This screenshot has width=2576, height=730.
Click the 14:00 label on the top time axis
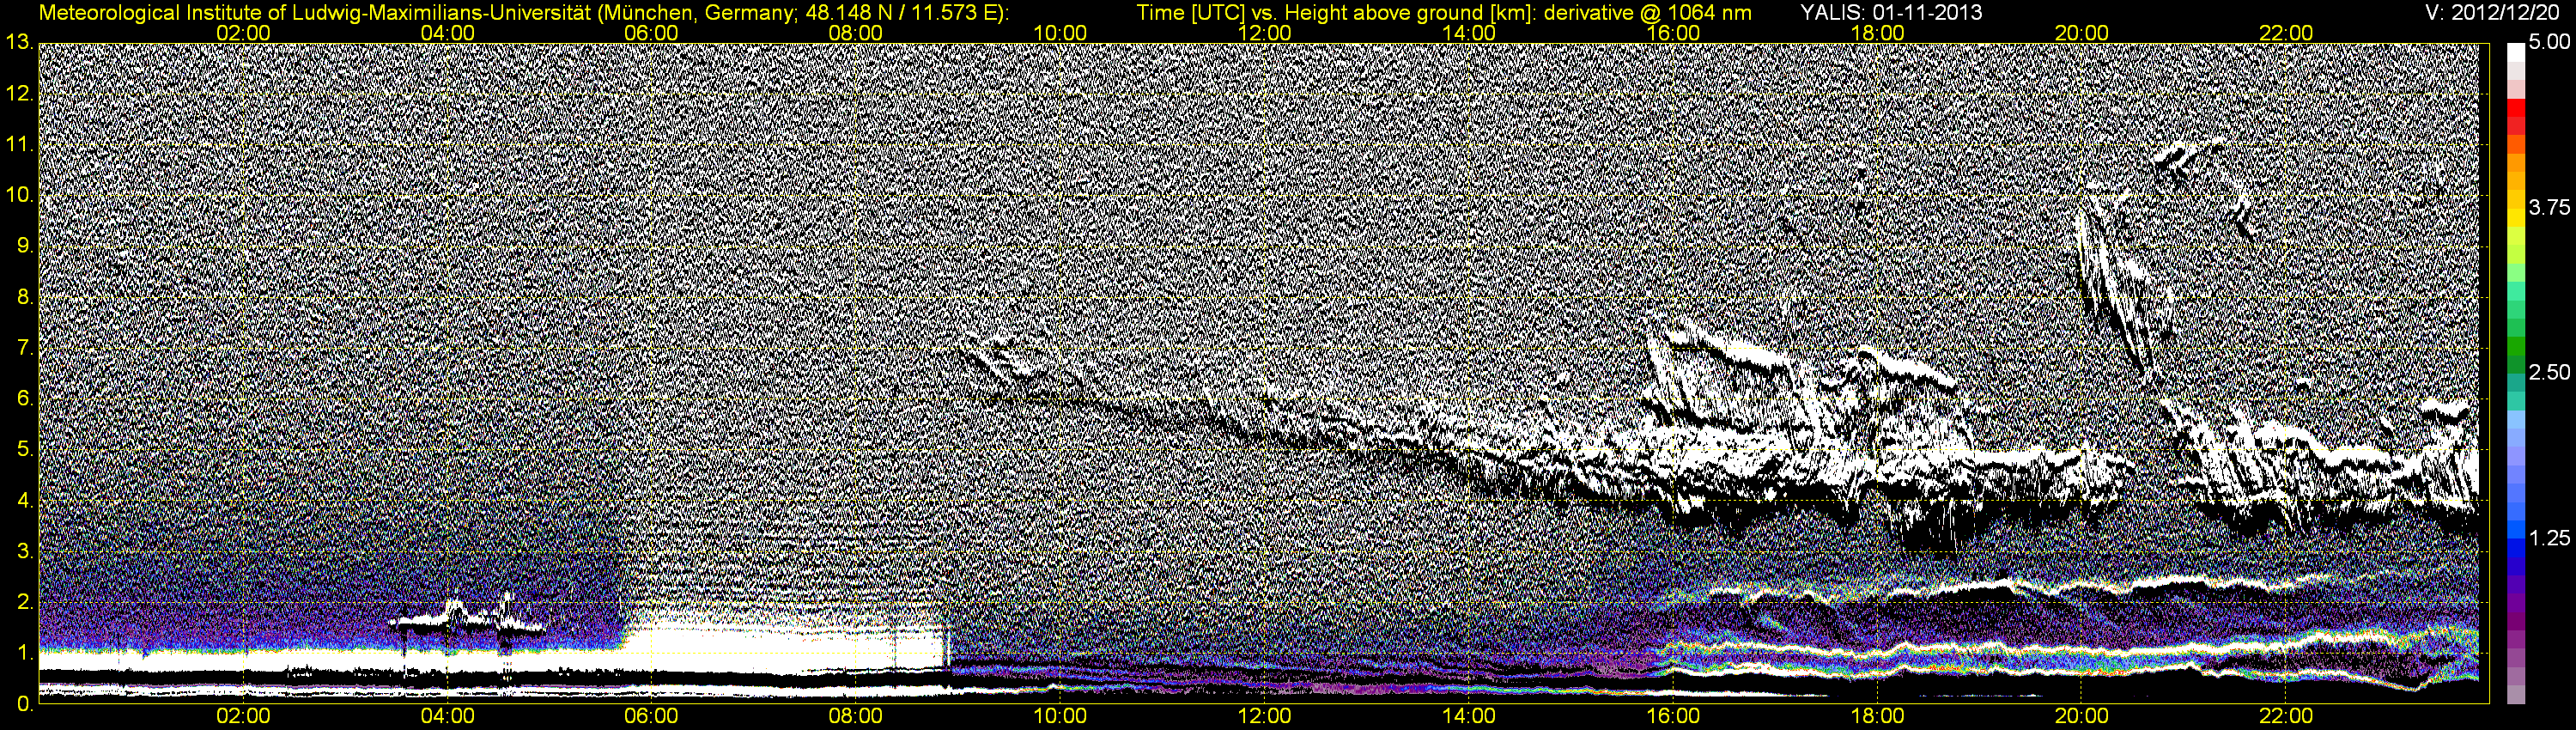(x=1469, y=33)
